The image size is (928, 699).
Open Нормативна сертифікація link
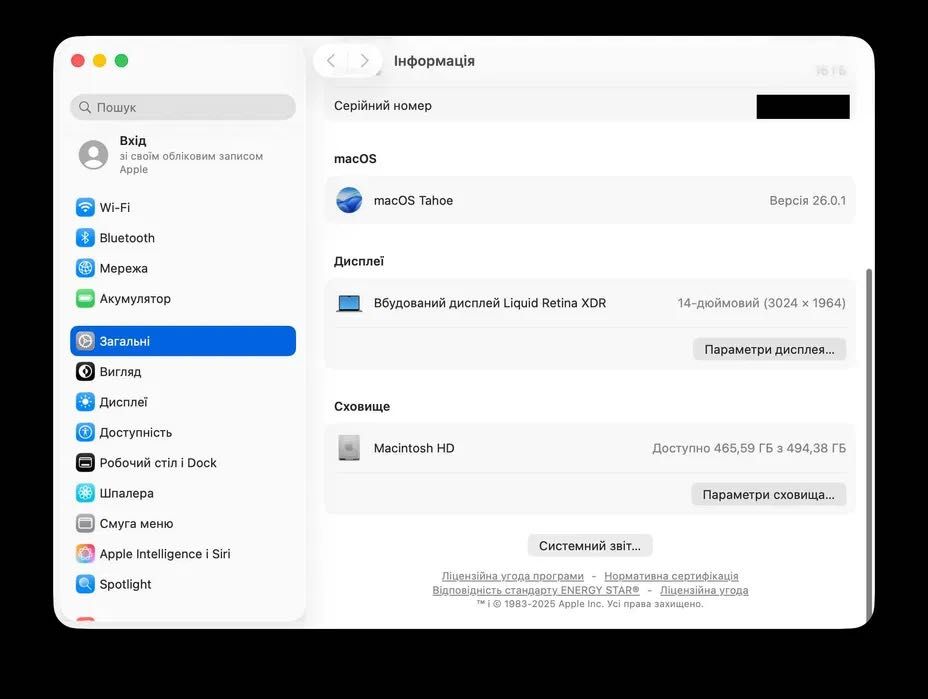tap(671, 576)
